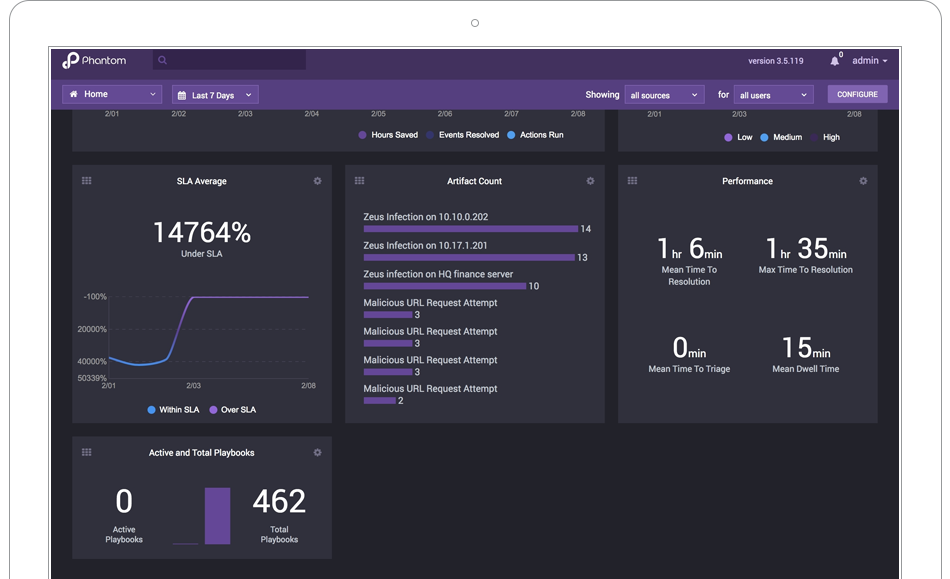Image resolution: width=950 pixels, height=579 pixels.
Task: Toggle the Within SLA legend series
Action: coord(173,410)
